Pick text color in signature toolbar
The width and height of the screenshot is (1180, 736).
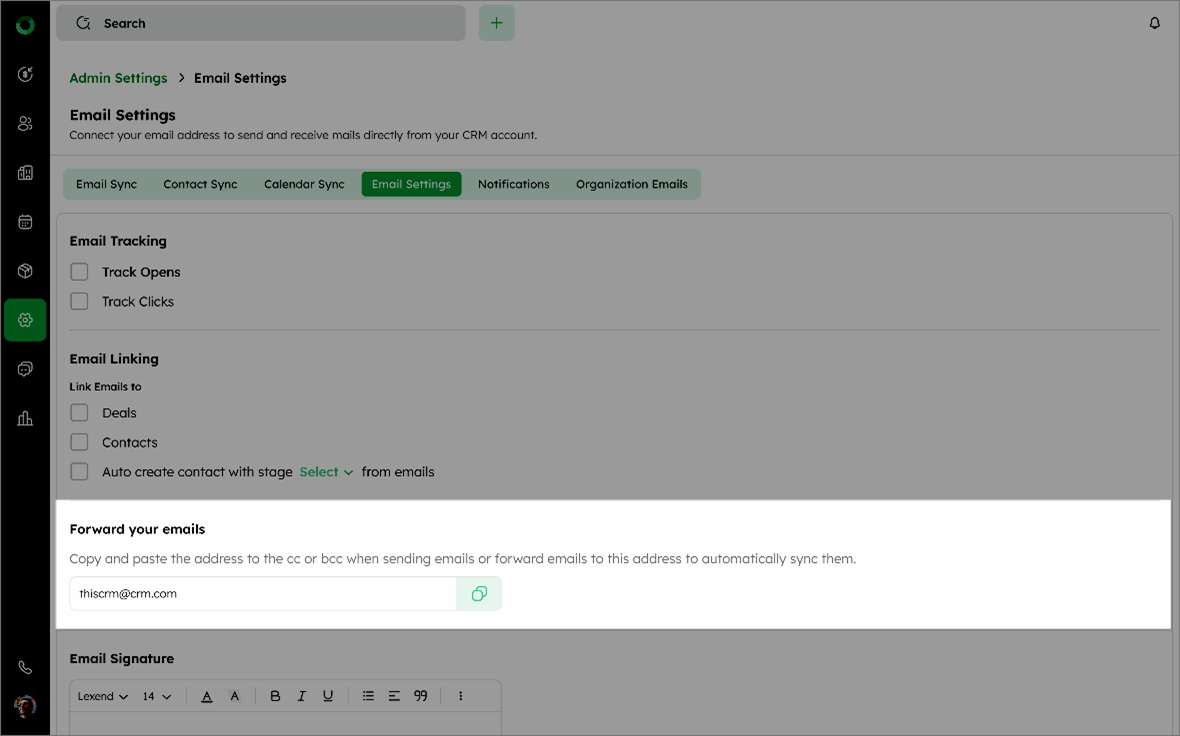(x=207, y=696)
